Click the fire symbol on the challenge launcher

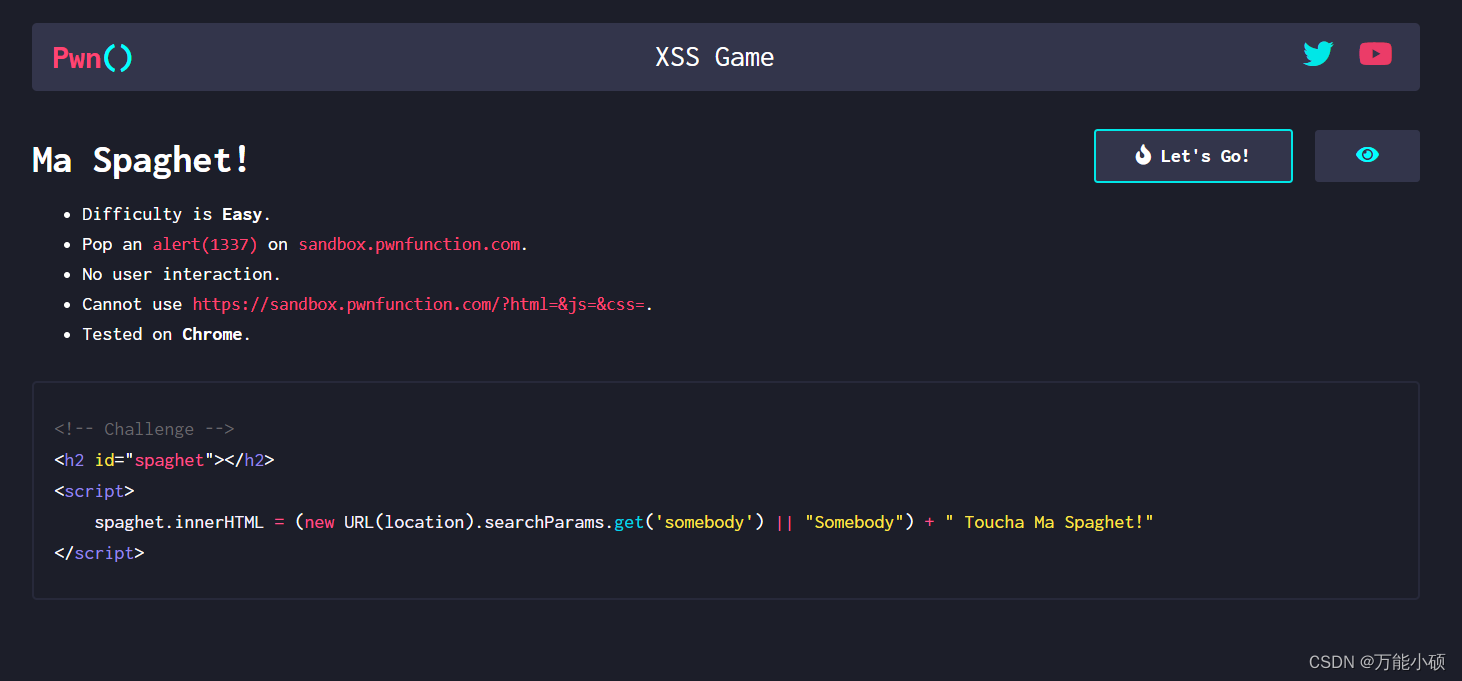1143,155
